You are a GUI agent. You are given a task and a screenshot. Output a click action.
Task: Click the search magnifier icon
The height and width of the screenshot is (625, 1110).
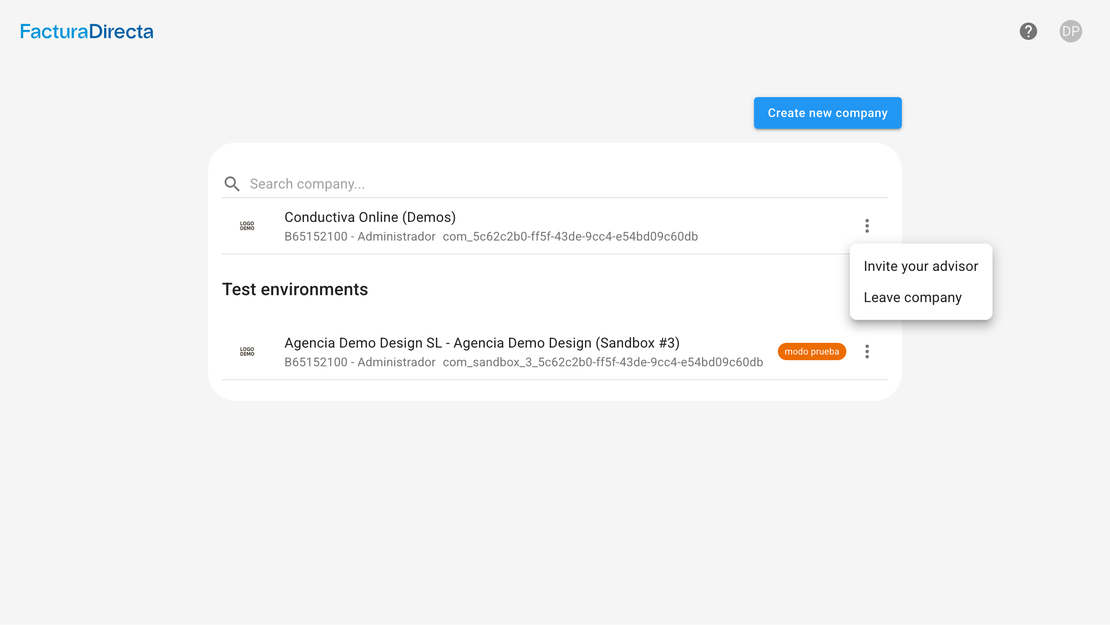point(232,184)
